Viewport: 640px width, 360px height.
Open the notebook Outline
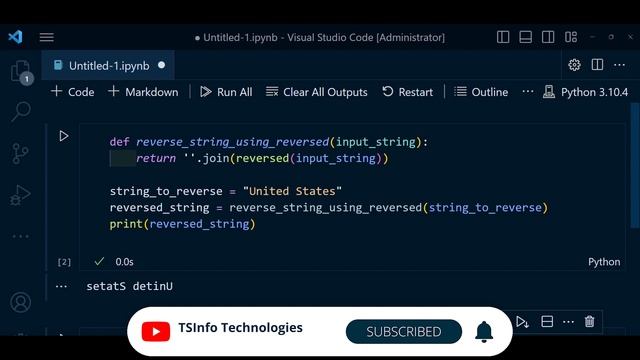click(481, 92)
